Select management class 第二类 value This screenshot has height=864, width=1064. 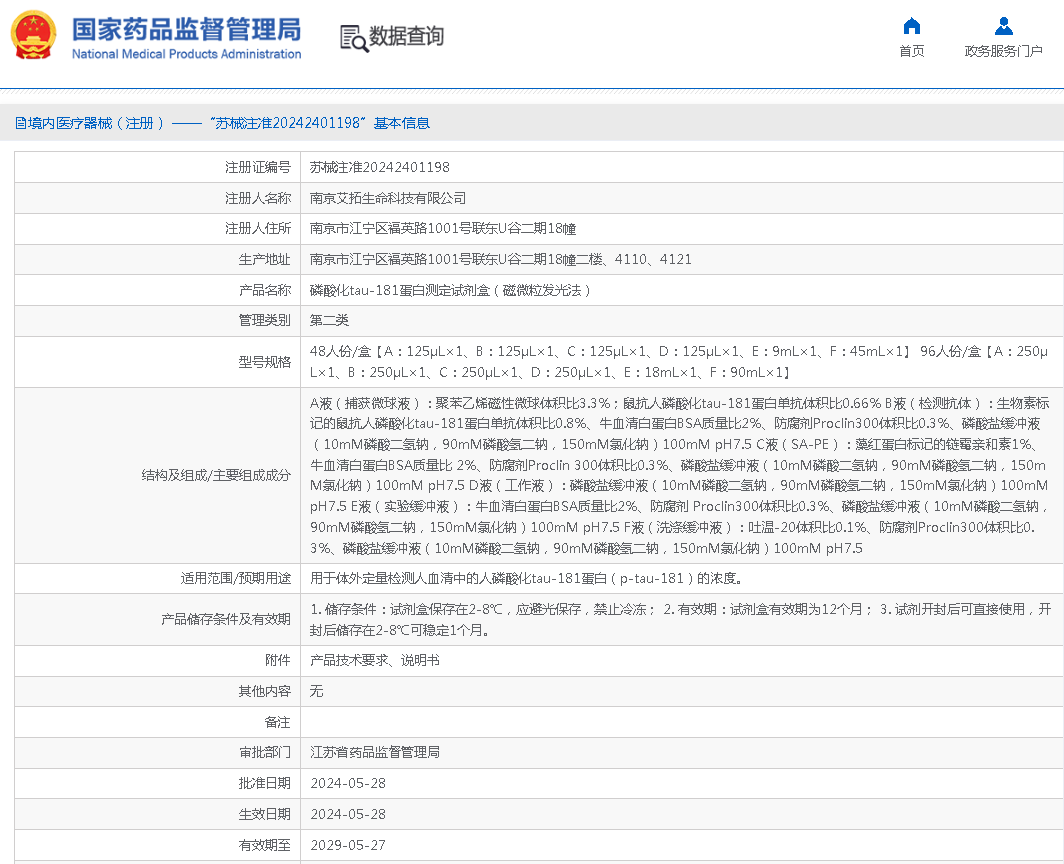coord(329,320)
